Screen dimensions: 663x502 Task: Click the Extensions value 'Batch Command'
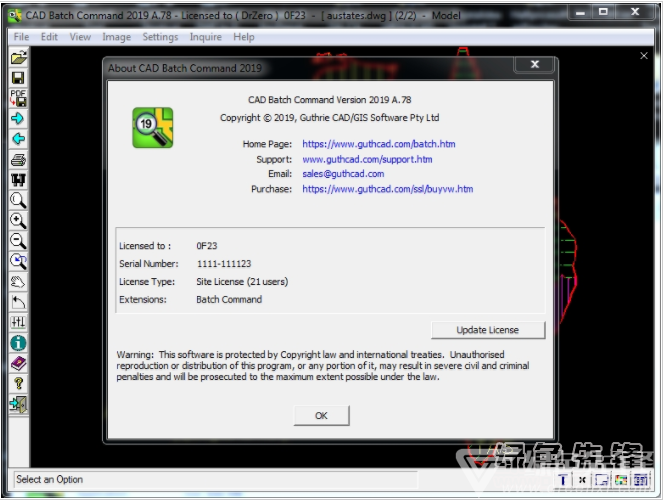(229, 299)
